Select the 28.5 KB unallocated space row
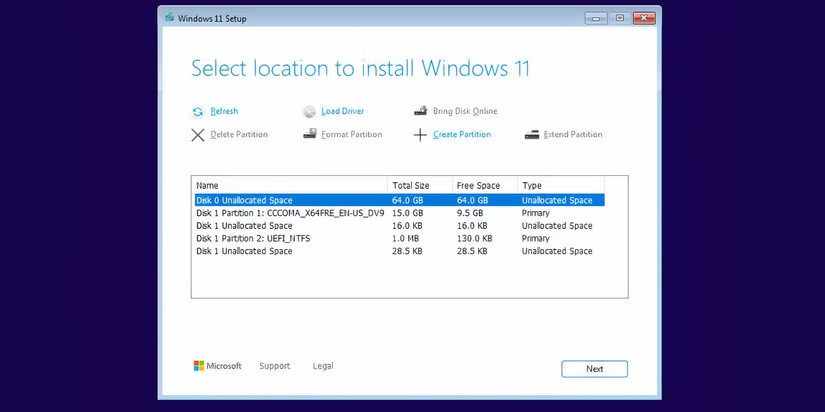The width and height of the screenshot is (825, 412). point(290,252)
